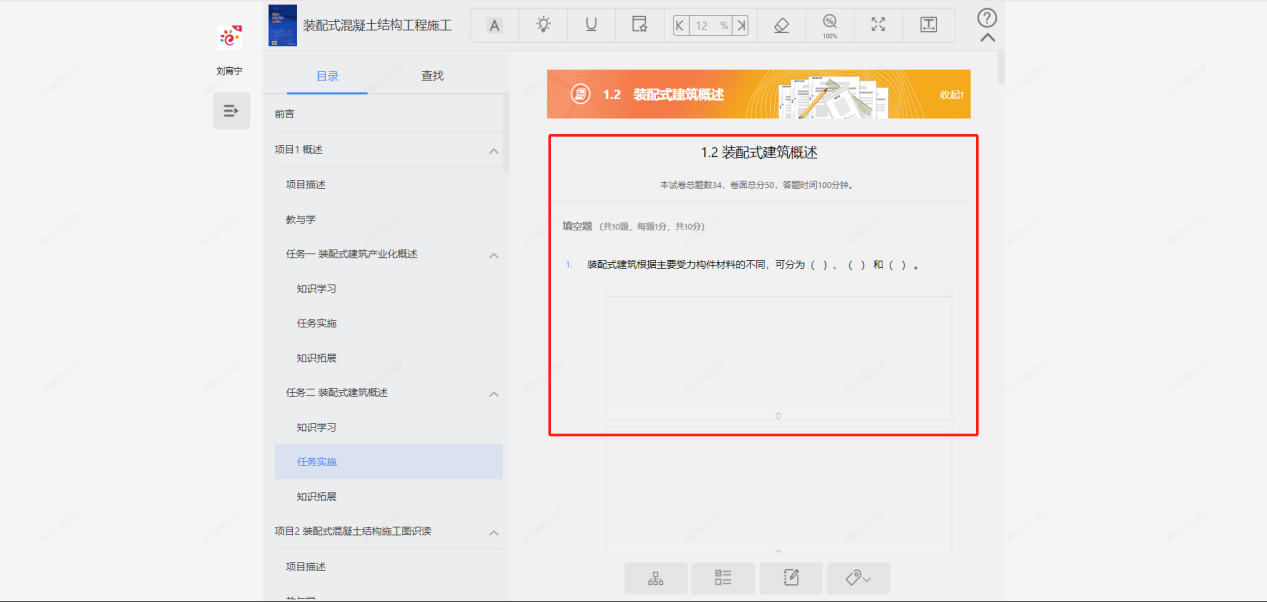Open the note-taking pencil icon
1267x602 pixels.
(x=791, y=578)
